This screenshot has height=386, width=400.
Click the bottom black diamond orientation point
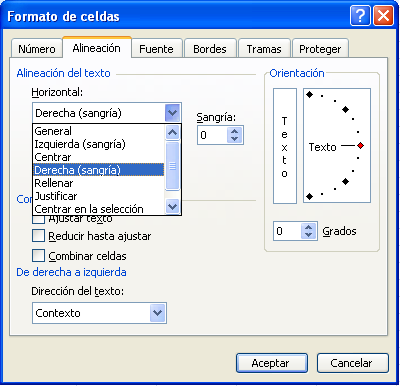click(309, 197)
